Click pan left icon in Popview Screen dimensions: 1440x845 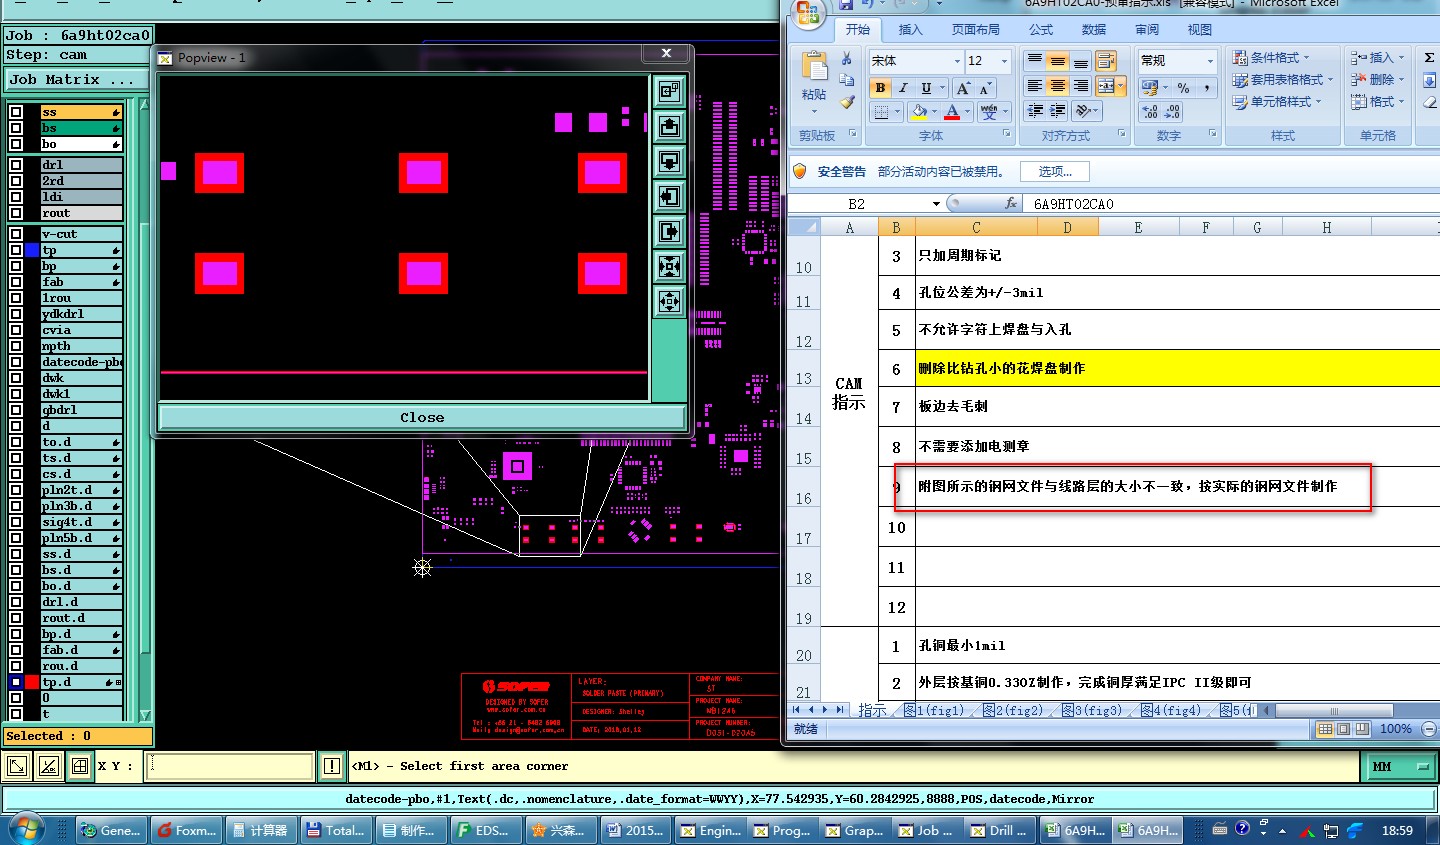(x=669, y=197)
